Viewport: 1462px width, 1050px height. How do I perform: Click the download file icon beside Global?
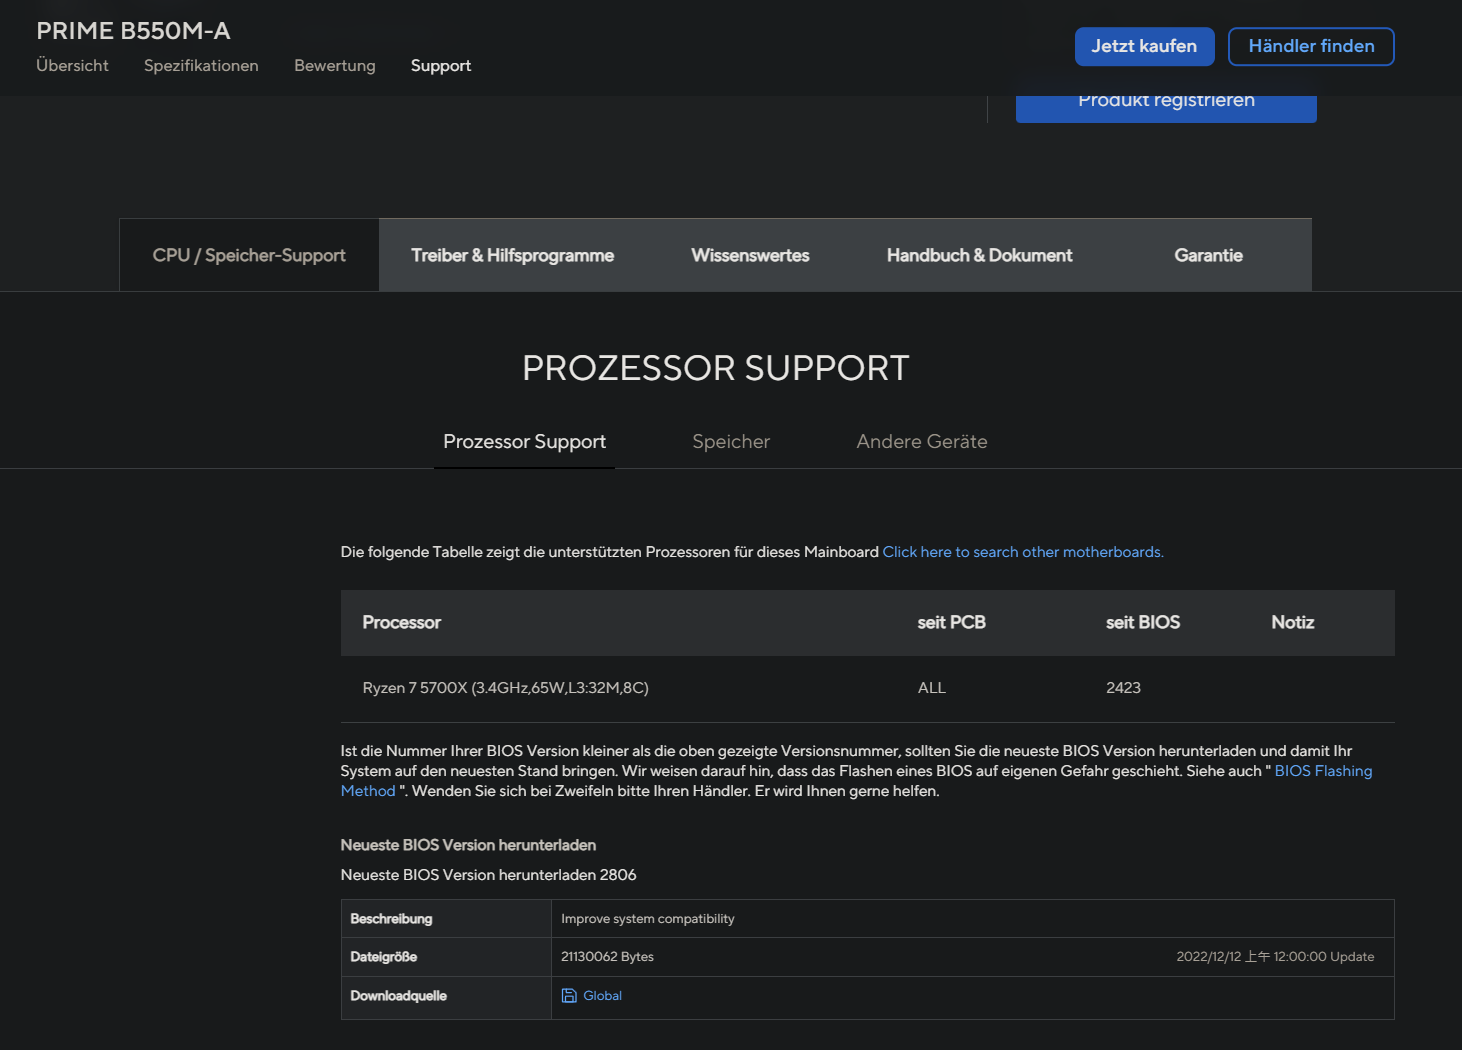[569, 996]
